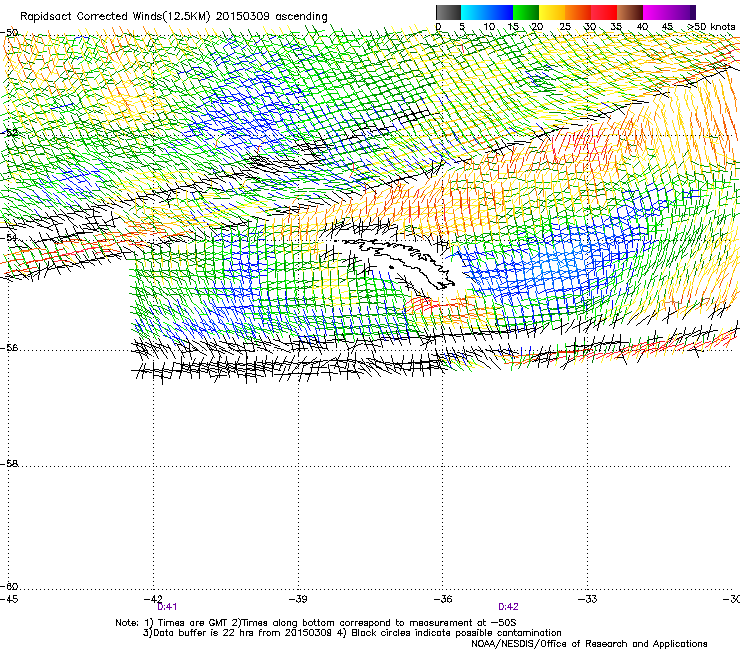Click the '-54' latitude axis label
Screen dimensions: 740x650
(9, 238)
